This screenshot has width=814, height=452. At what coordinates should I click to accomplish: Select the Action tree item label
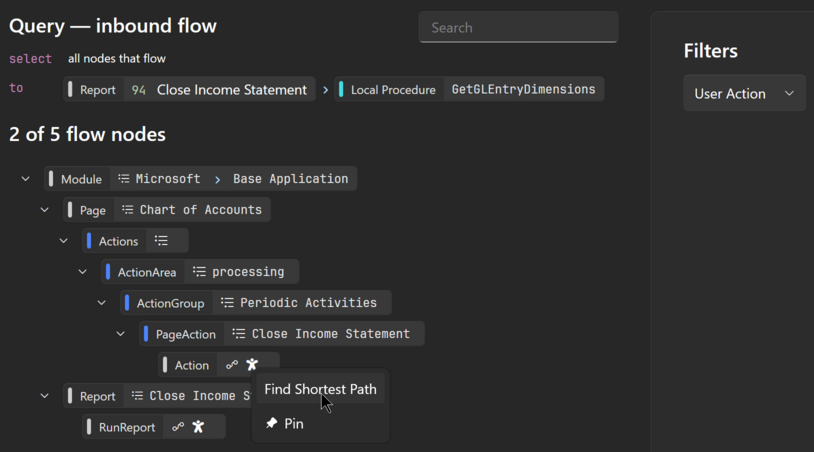192,365
